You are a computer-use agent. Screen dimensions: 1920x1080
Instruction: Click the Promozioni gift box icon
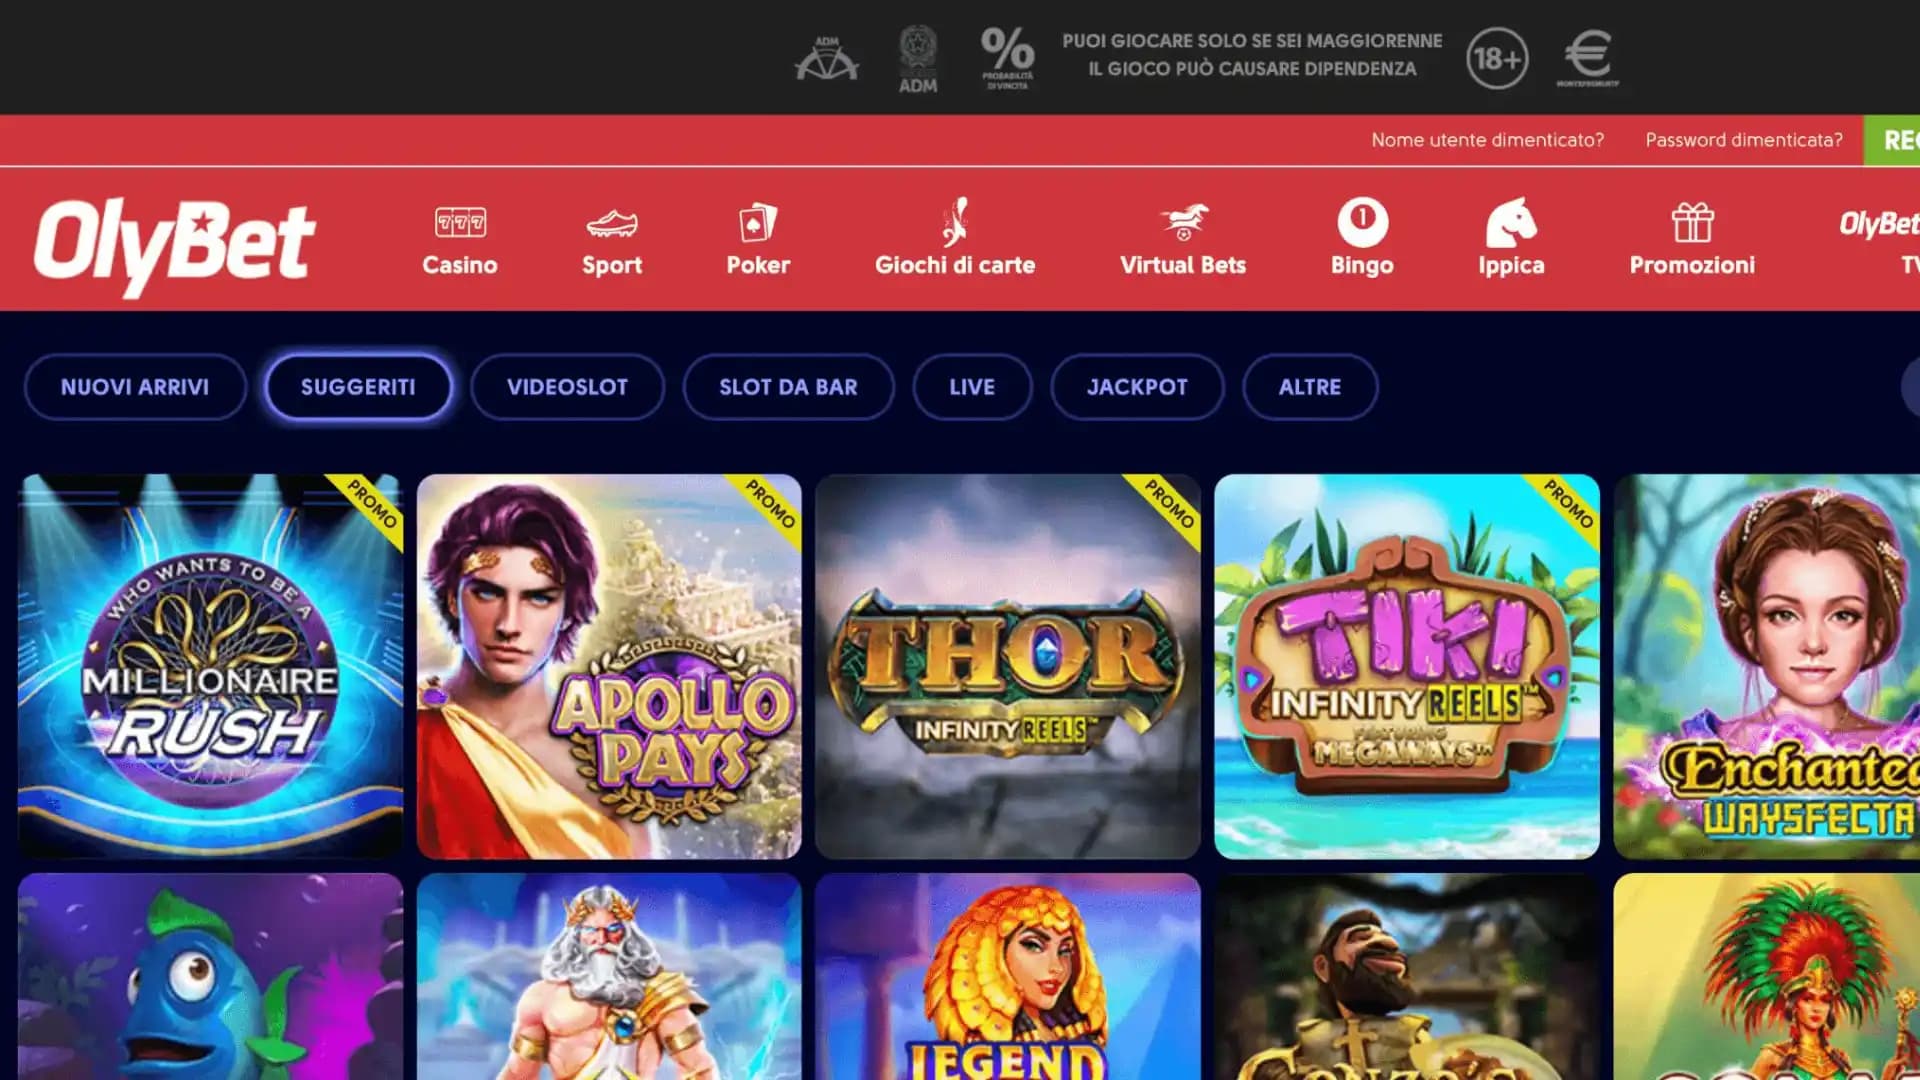(x=1692, y=222)
